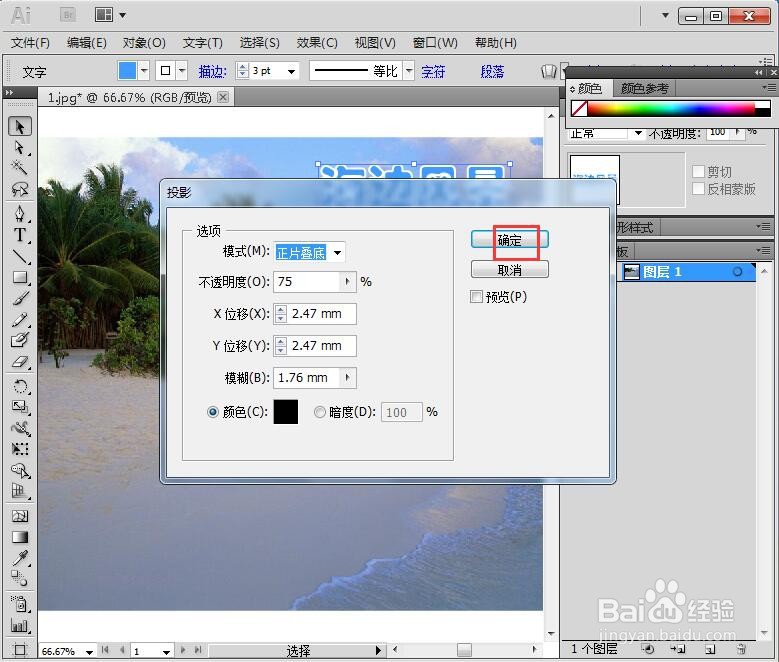Open the 效果(C) menu
The height and width of the screenshot is (662, 779).
click(x=317, y=43)
